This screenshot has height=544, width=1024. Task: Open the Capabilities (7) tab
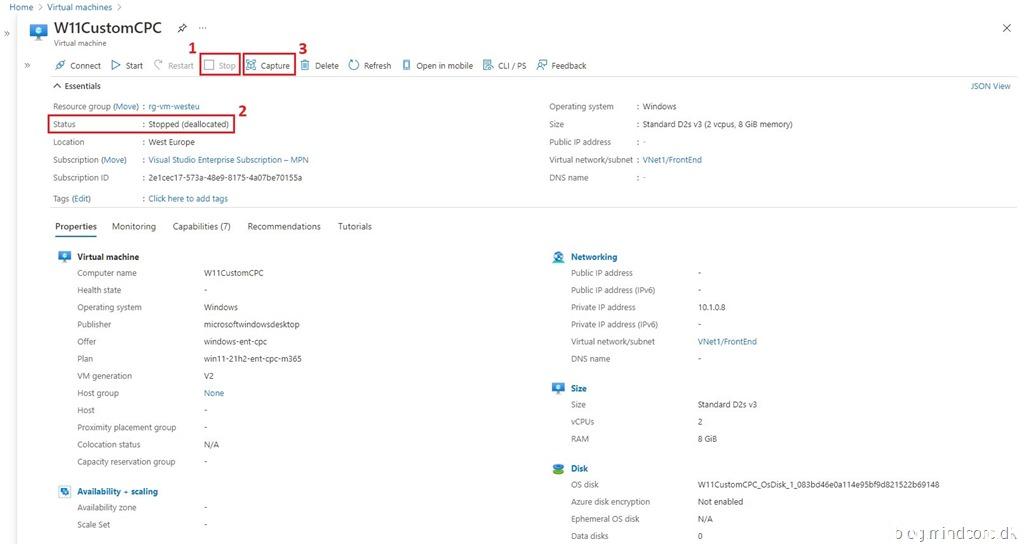(201, 227)
